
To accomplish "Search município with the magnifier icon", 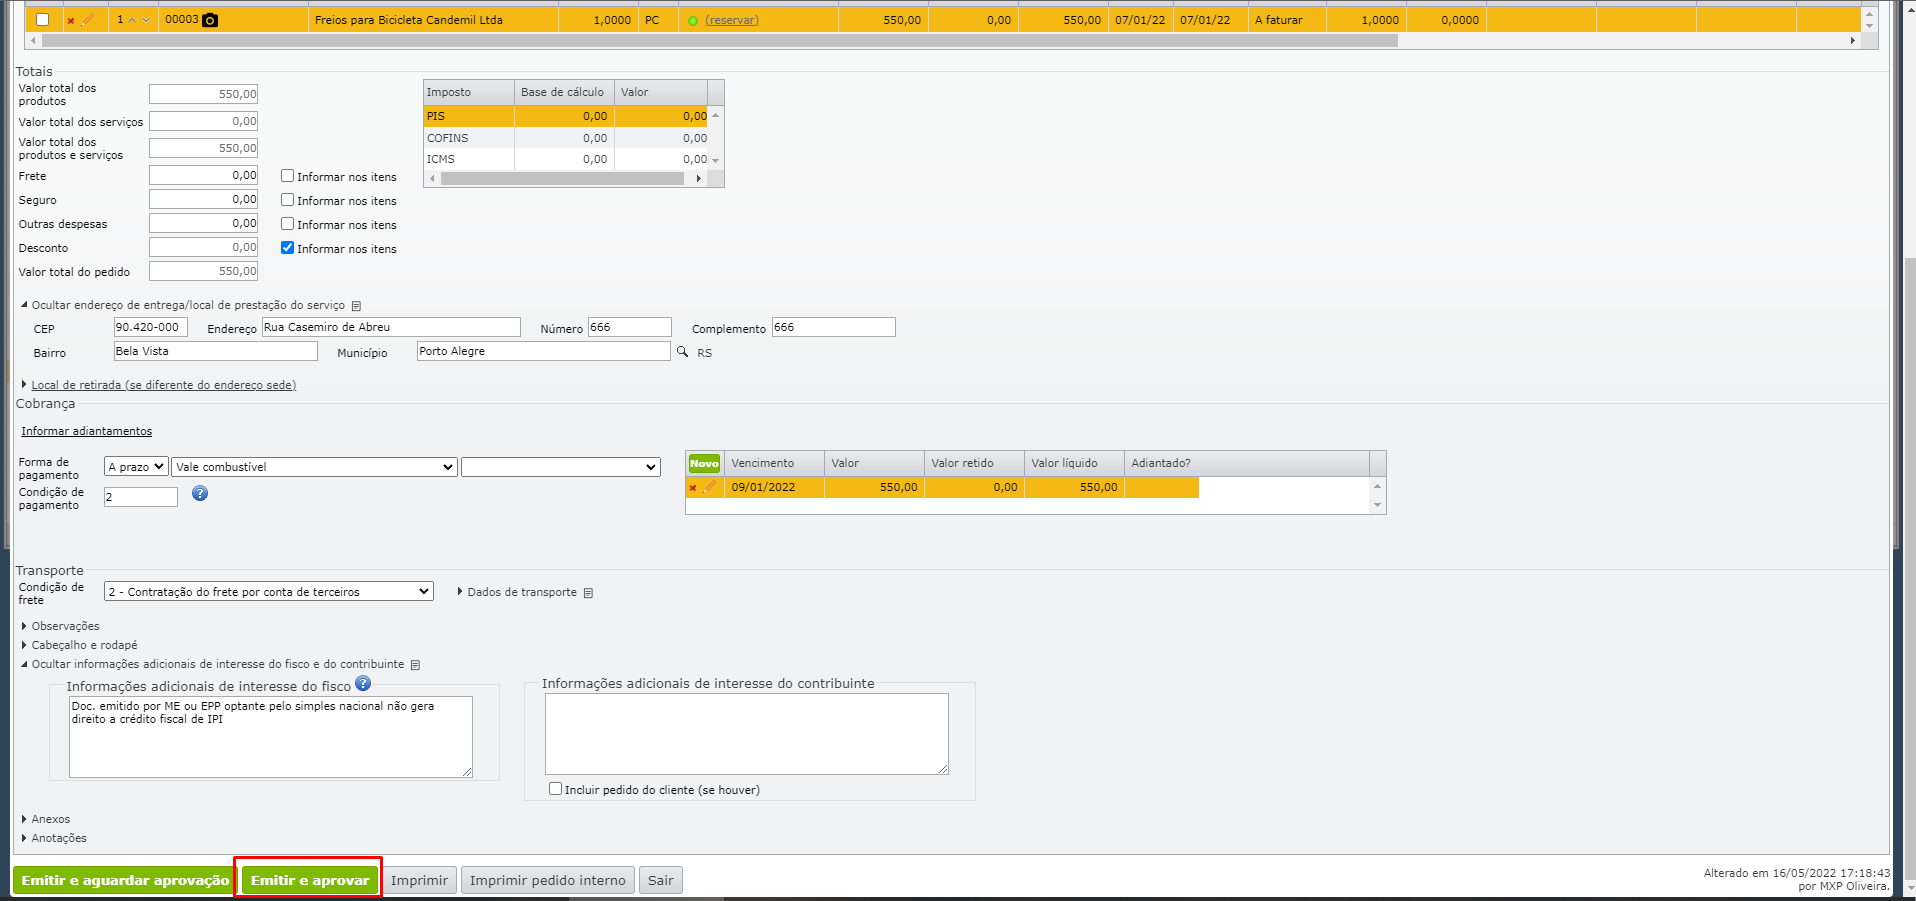I will pos(683,352).
